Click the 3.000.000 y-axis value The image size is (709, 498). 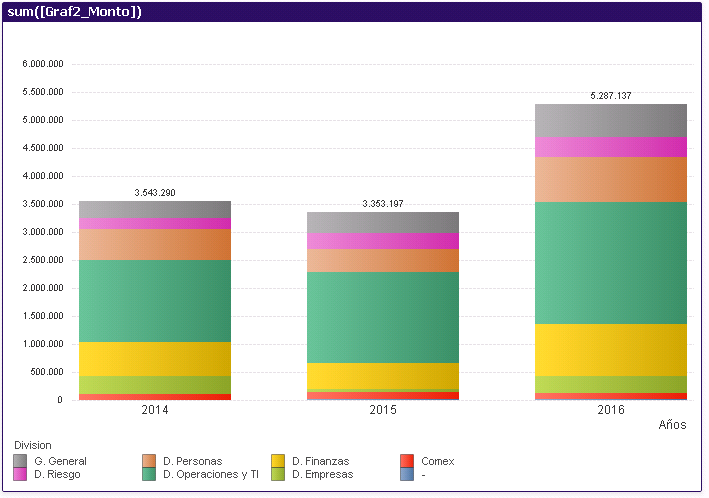tap(43, 232)
